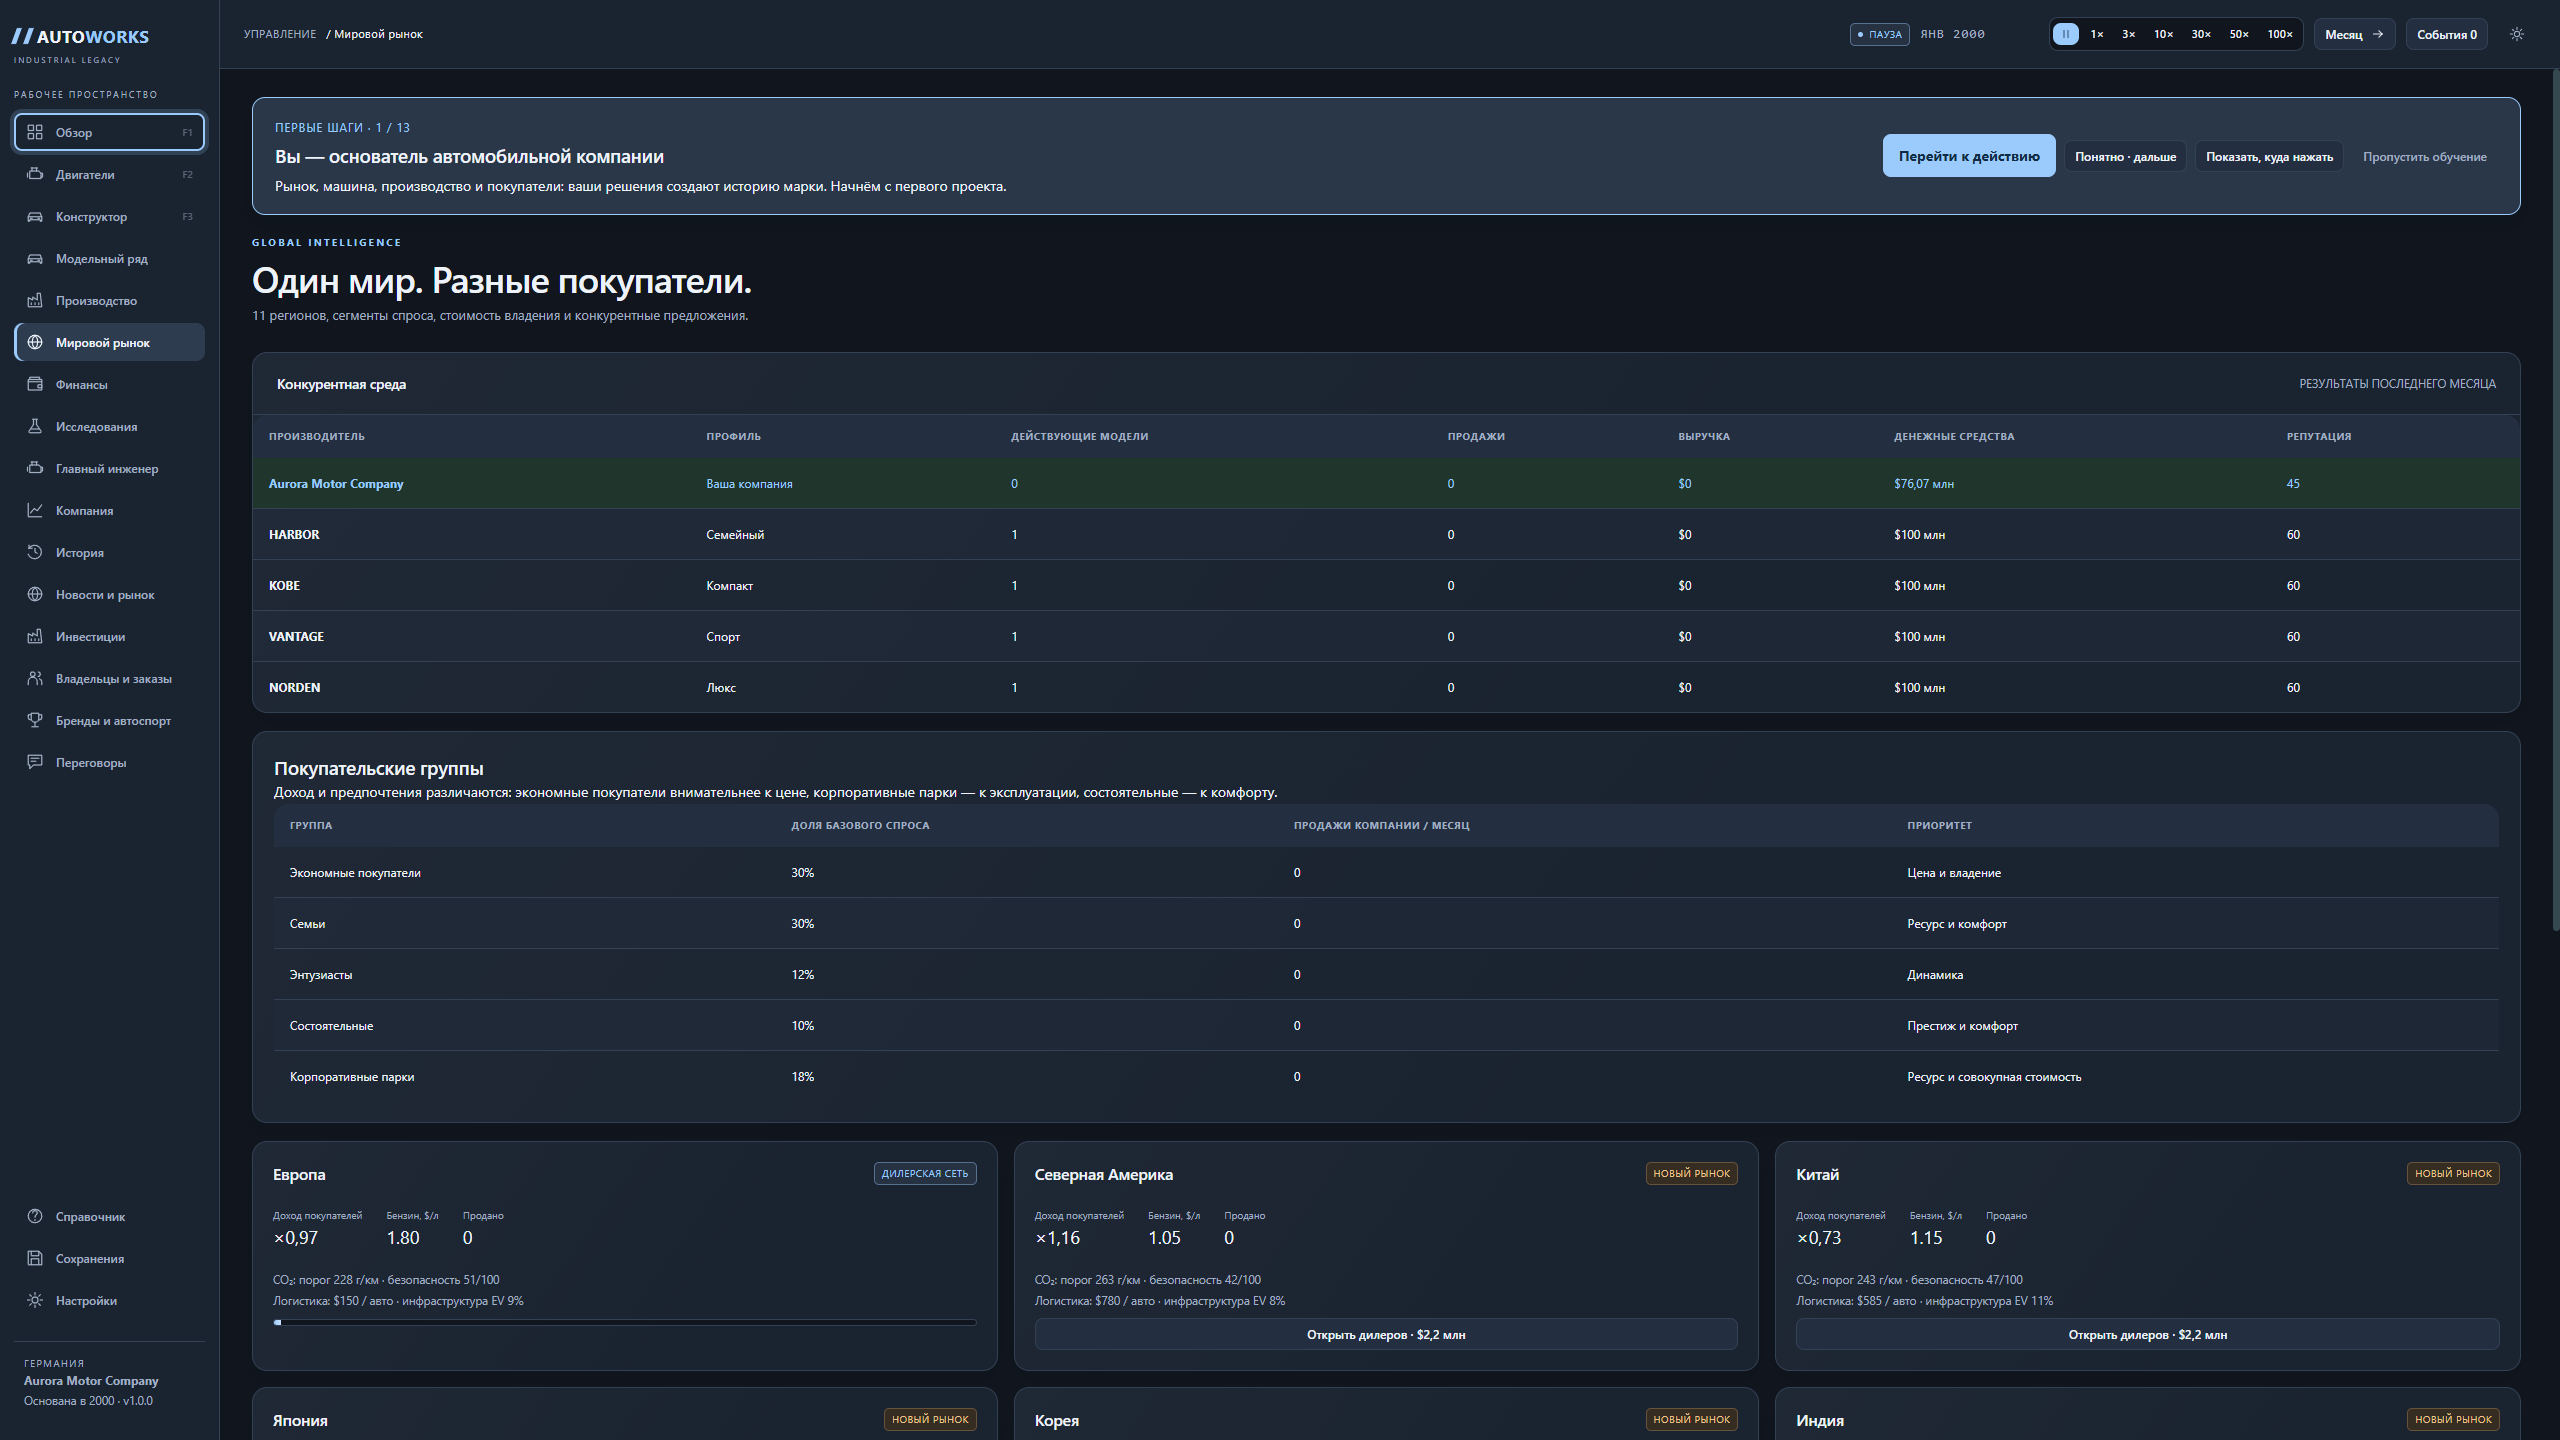The height and width of the screenshot is (1440, 2560).
Task: Open dealers in Северная Америка
Action: click(x=1386, y=1334)
